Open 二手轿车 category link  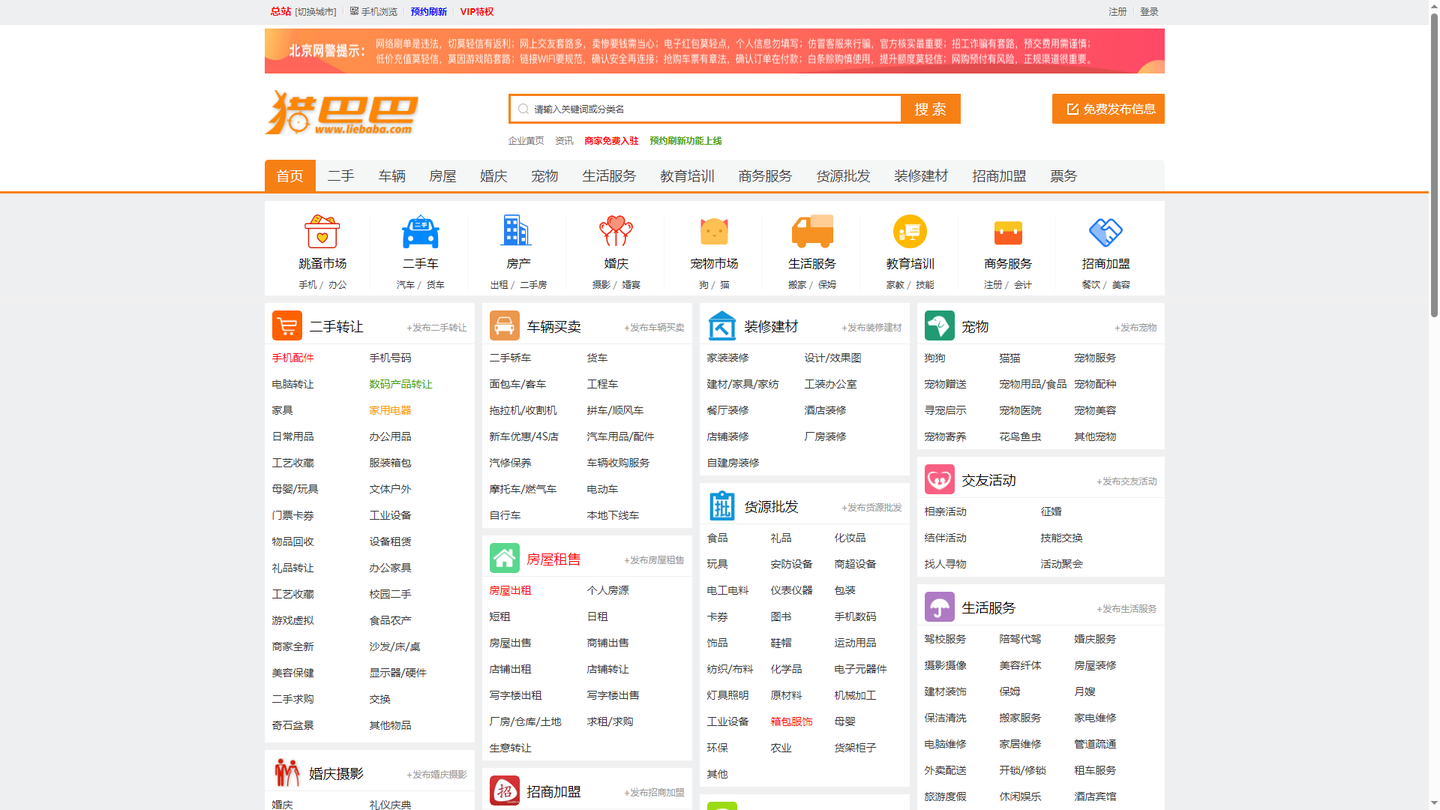tap(510, 358)
